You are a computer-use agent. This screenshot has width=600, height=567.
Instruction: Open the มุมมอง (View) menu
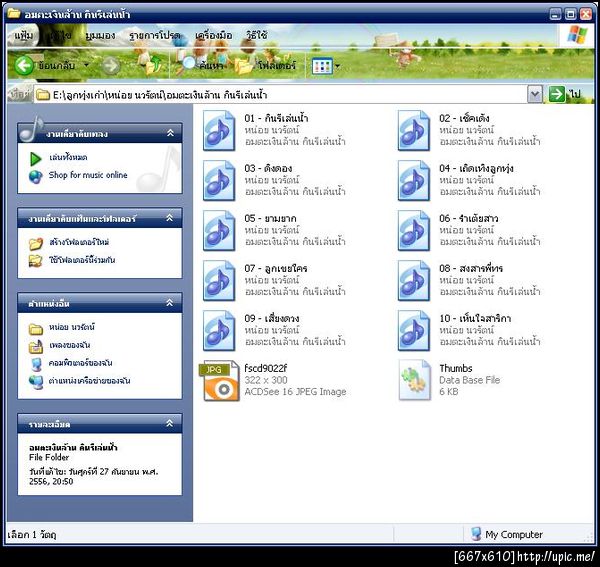100,36
